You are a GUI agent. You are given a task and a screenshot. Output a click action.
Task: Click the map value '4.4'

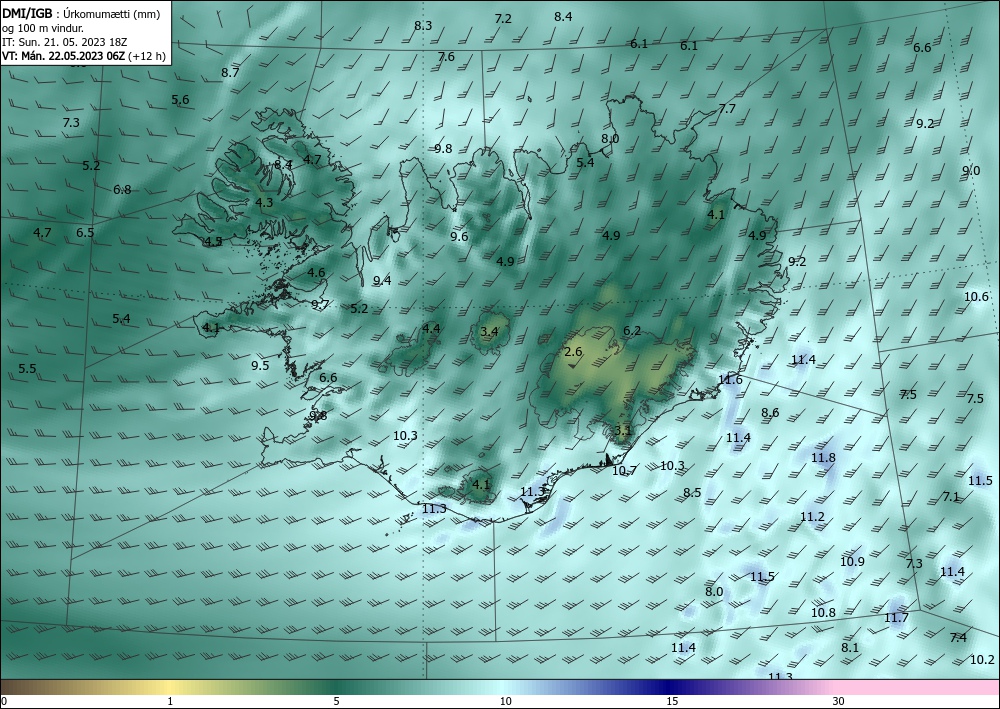431,328
